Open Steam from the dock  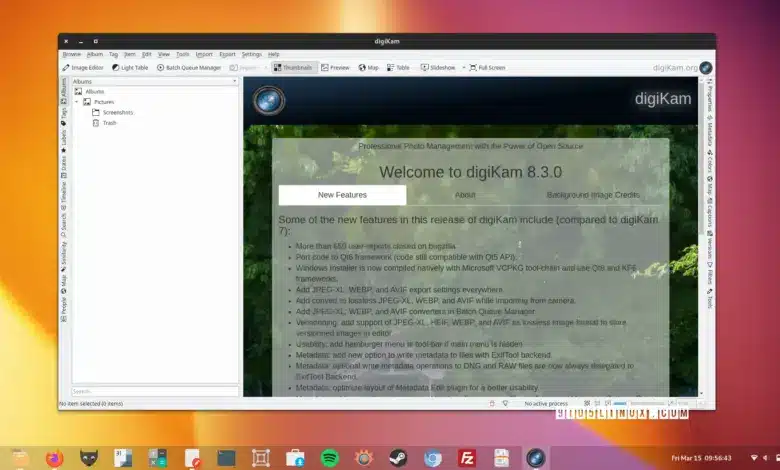click(398, 458)
